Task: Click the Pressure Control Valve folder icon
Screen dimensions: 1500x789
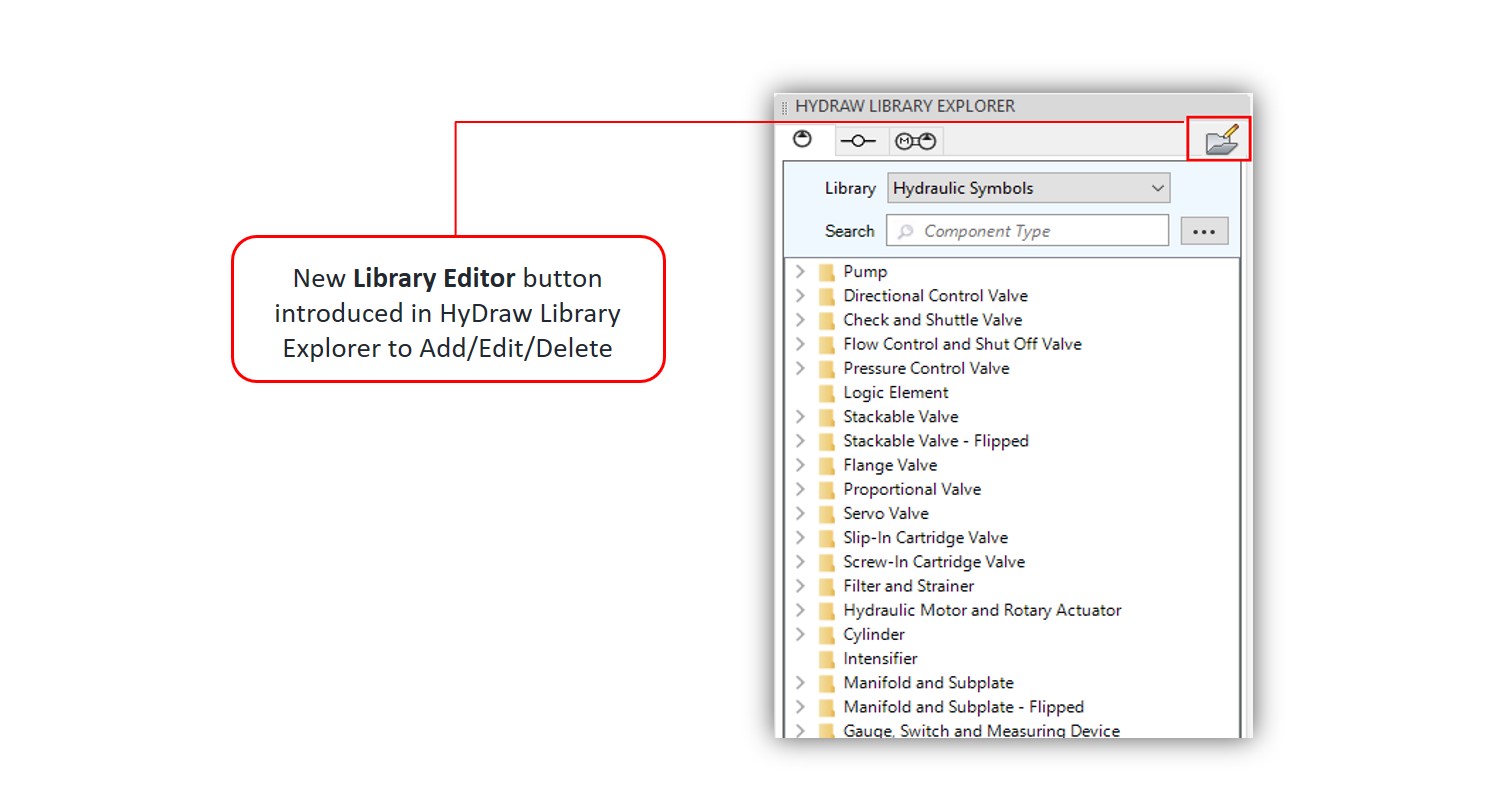Action: [x=826, y=368]
